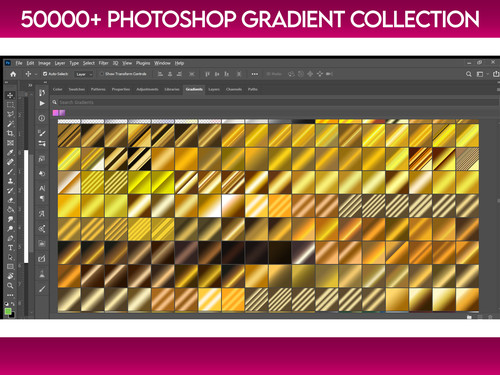Open the Filter menu
The height and width of the screenshot is (375, 500).
point(103,63)
